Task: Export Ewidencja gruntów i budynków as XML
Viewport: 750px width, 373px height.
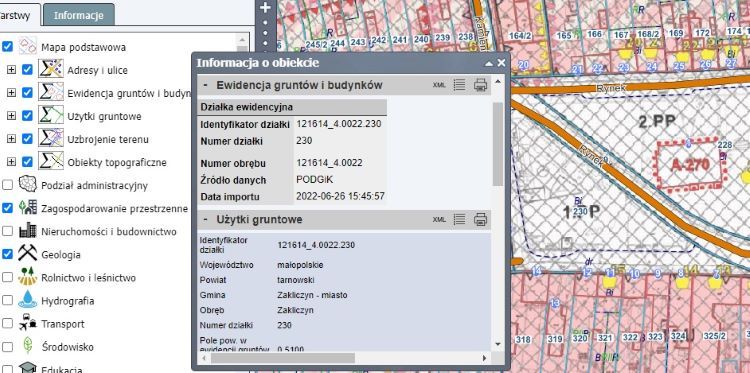Action: (x=439, y=85)
